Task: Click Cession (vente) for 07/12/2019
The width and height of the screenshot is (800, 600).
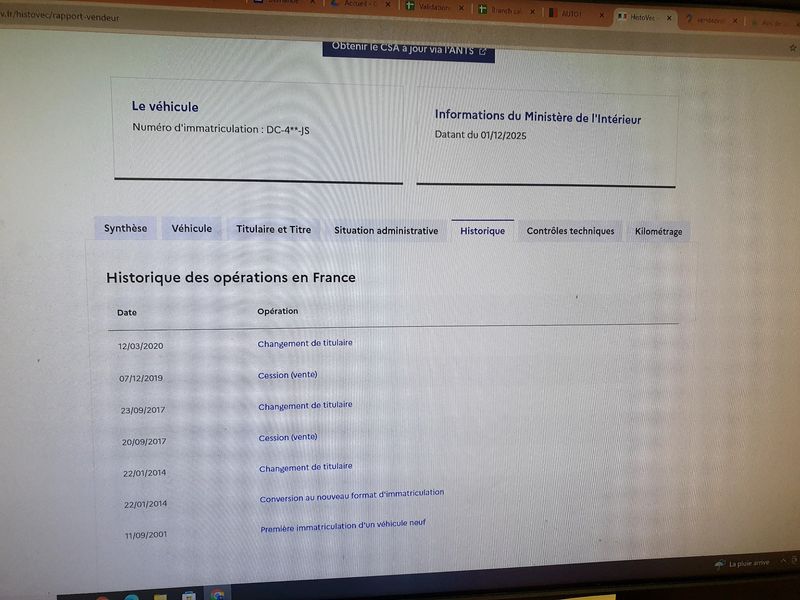Action: click(x=287, y=375)
